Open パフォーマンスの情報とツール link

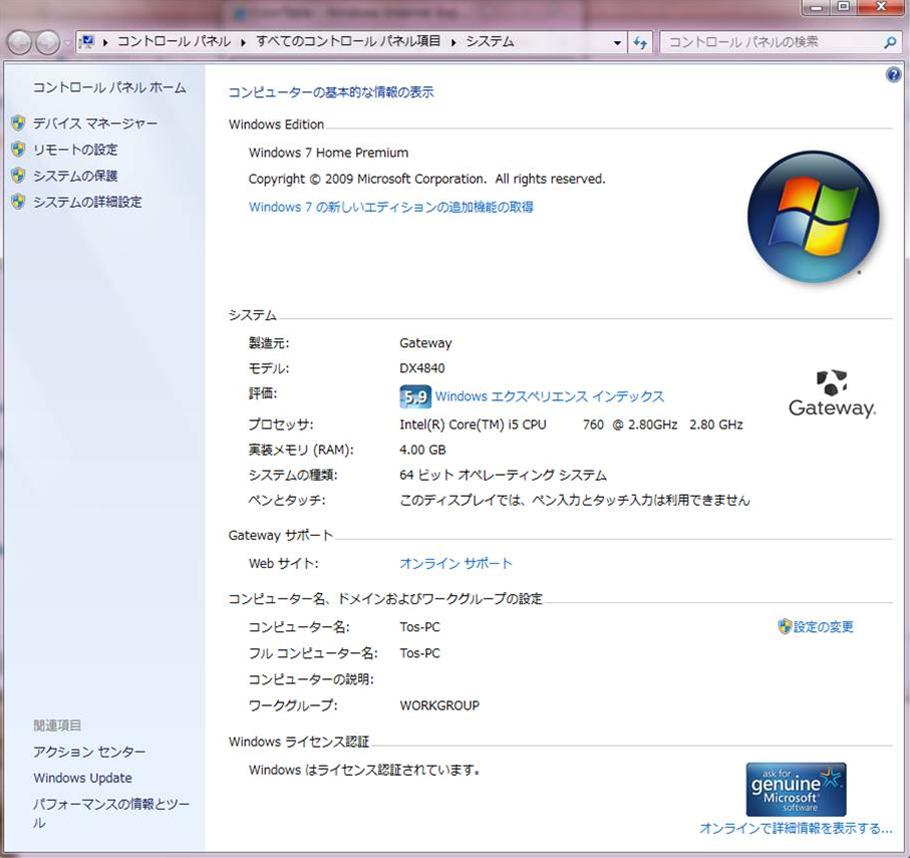111,813
